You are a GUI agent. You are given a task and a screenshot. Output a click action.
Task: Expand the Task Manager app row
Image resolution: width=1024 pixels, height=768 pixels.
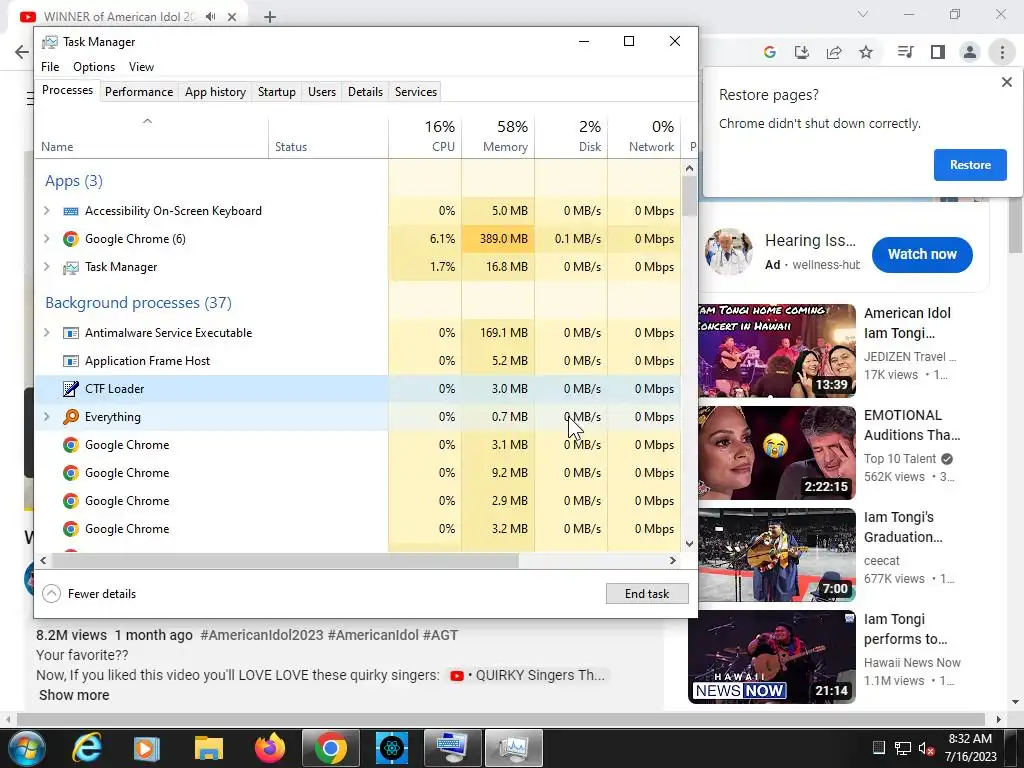[x=46, y=267]
